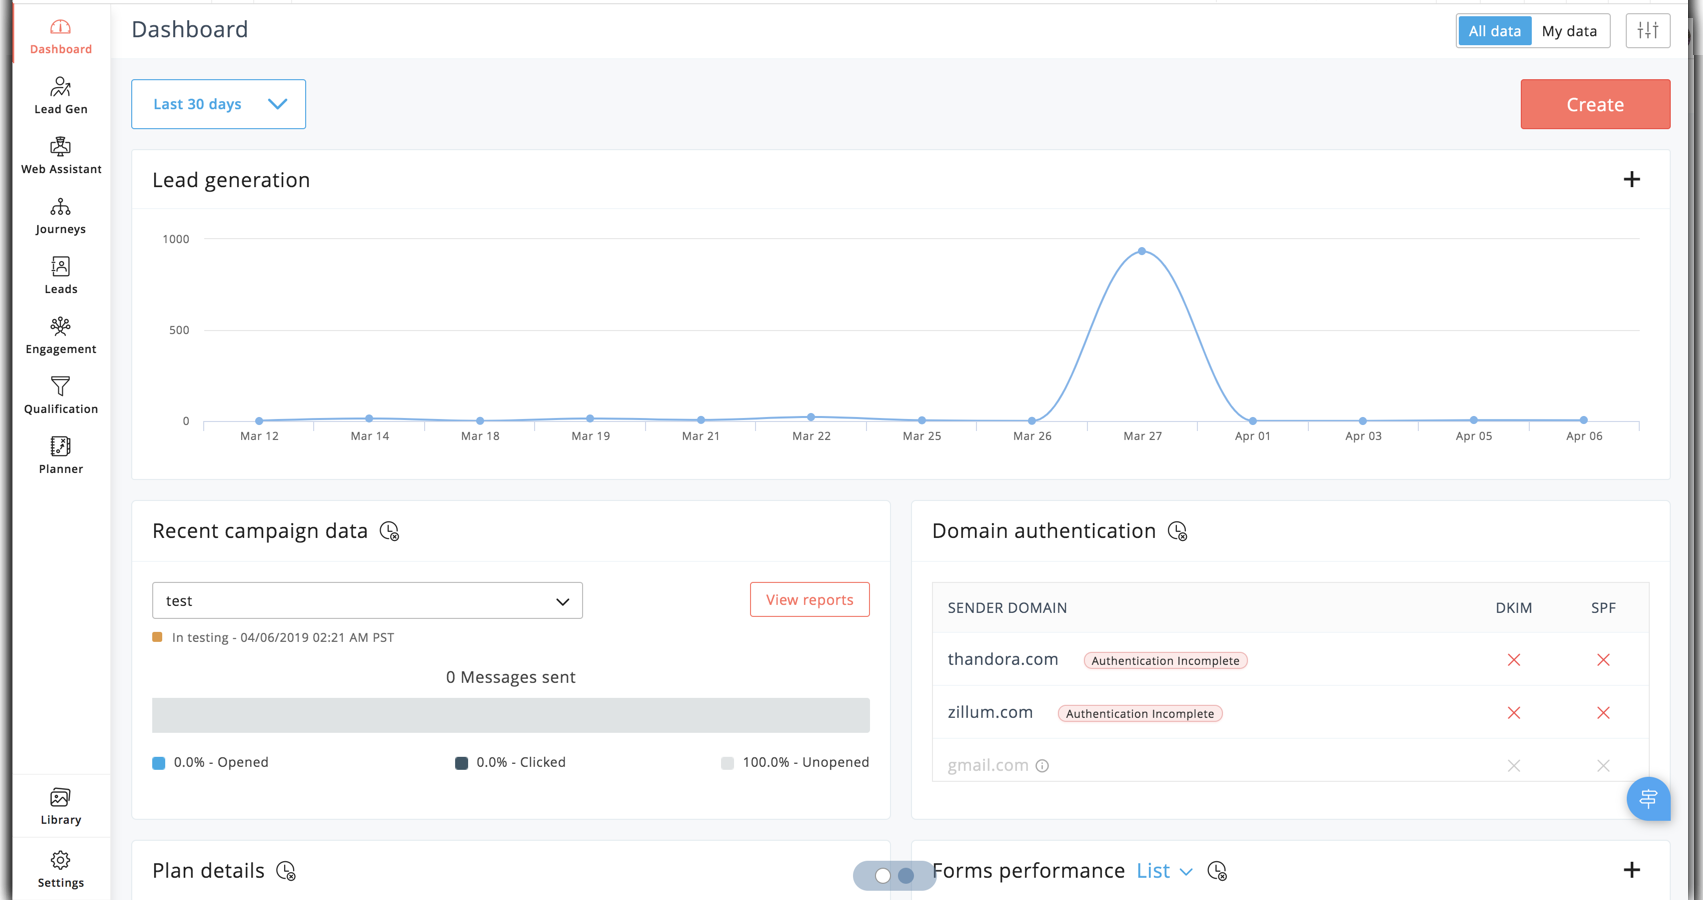
Task: Open Lead Gen in the sidebar
Action: pos(61,96)
